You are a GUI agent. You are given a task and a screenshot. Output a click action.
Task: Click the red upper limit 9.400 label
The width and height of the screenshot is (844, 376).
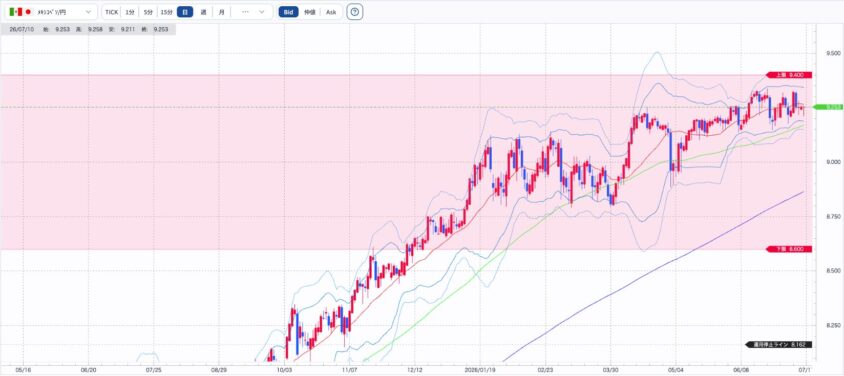click(789, 75)
